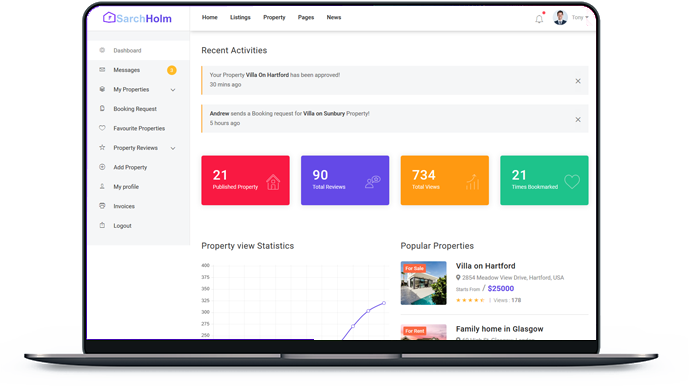Open the Pages menu in top navigation

[x=306, y=17]
